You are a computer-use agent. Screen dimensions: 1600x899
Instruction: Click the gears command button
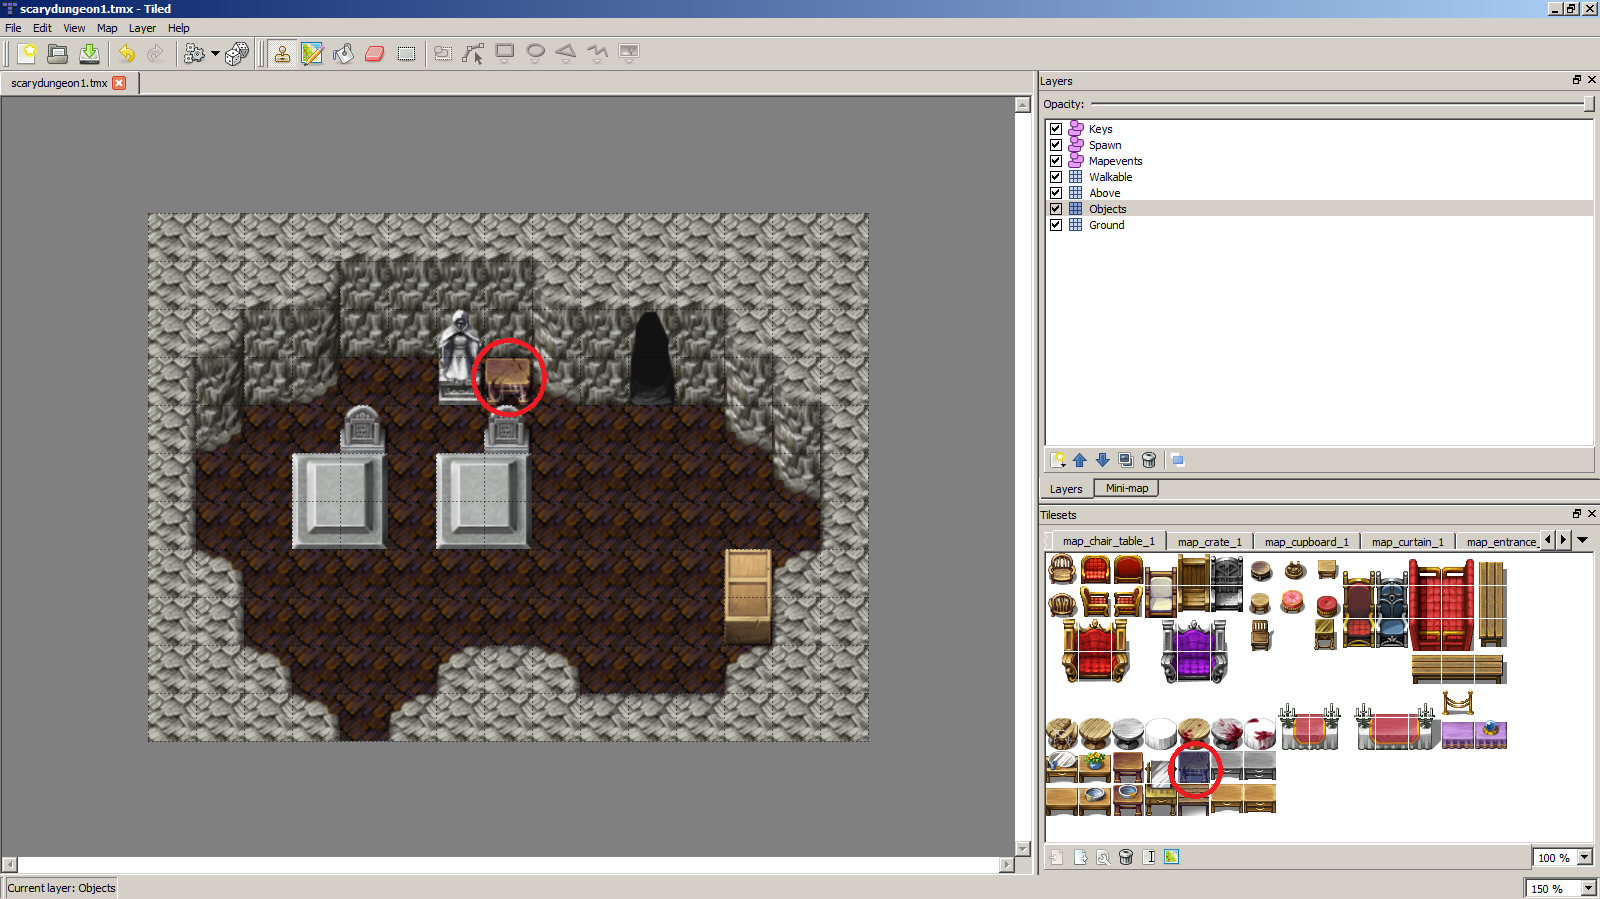194,53
